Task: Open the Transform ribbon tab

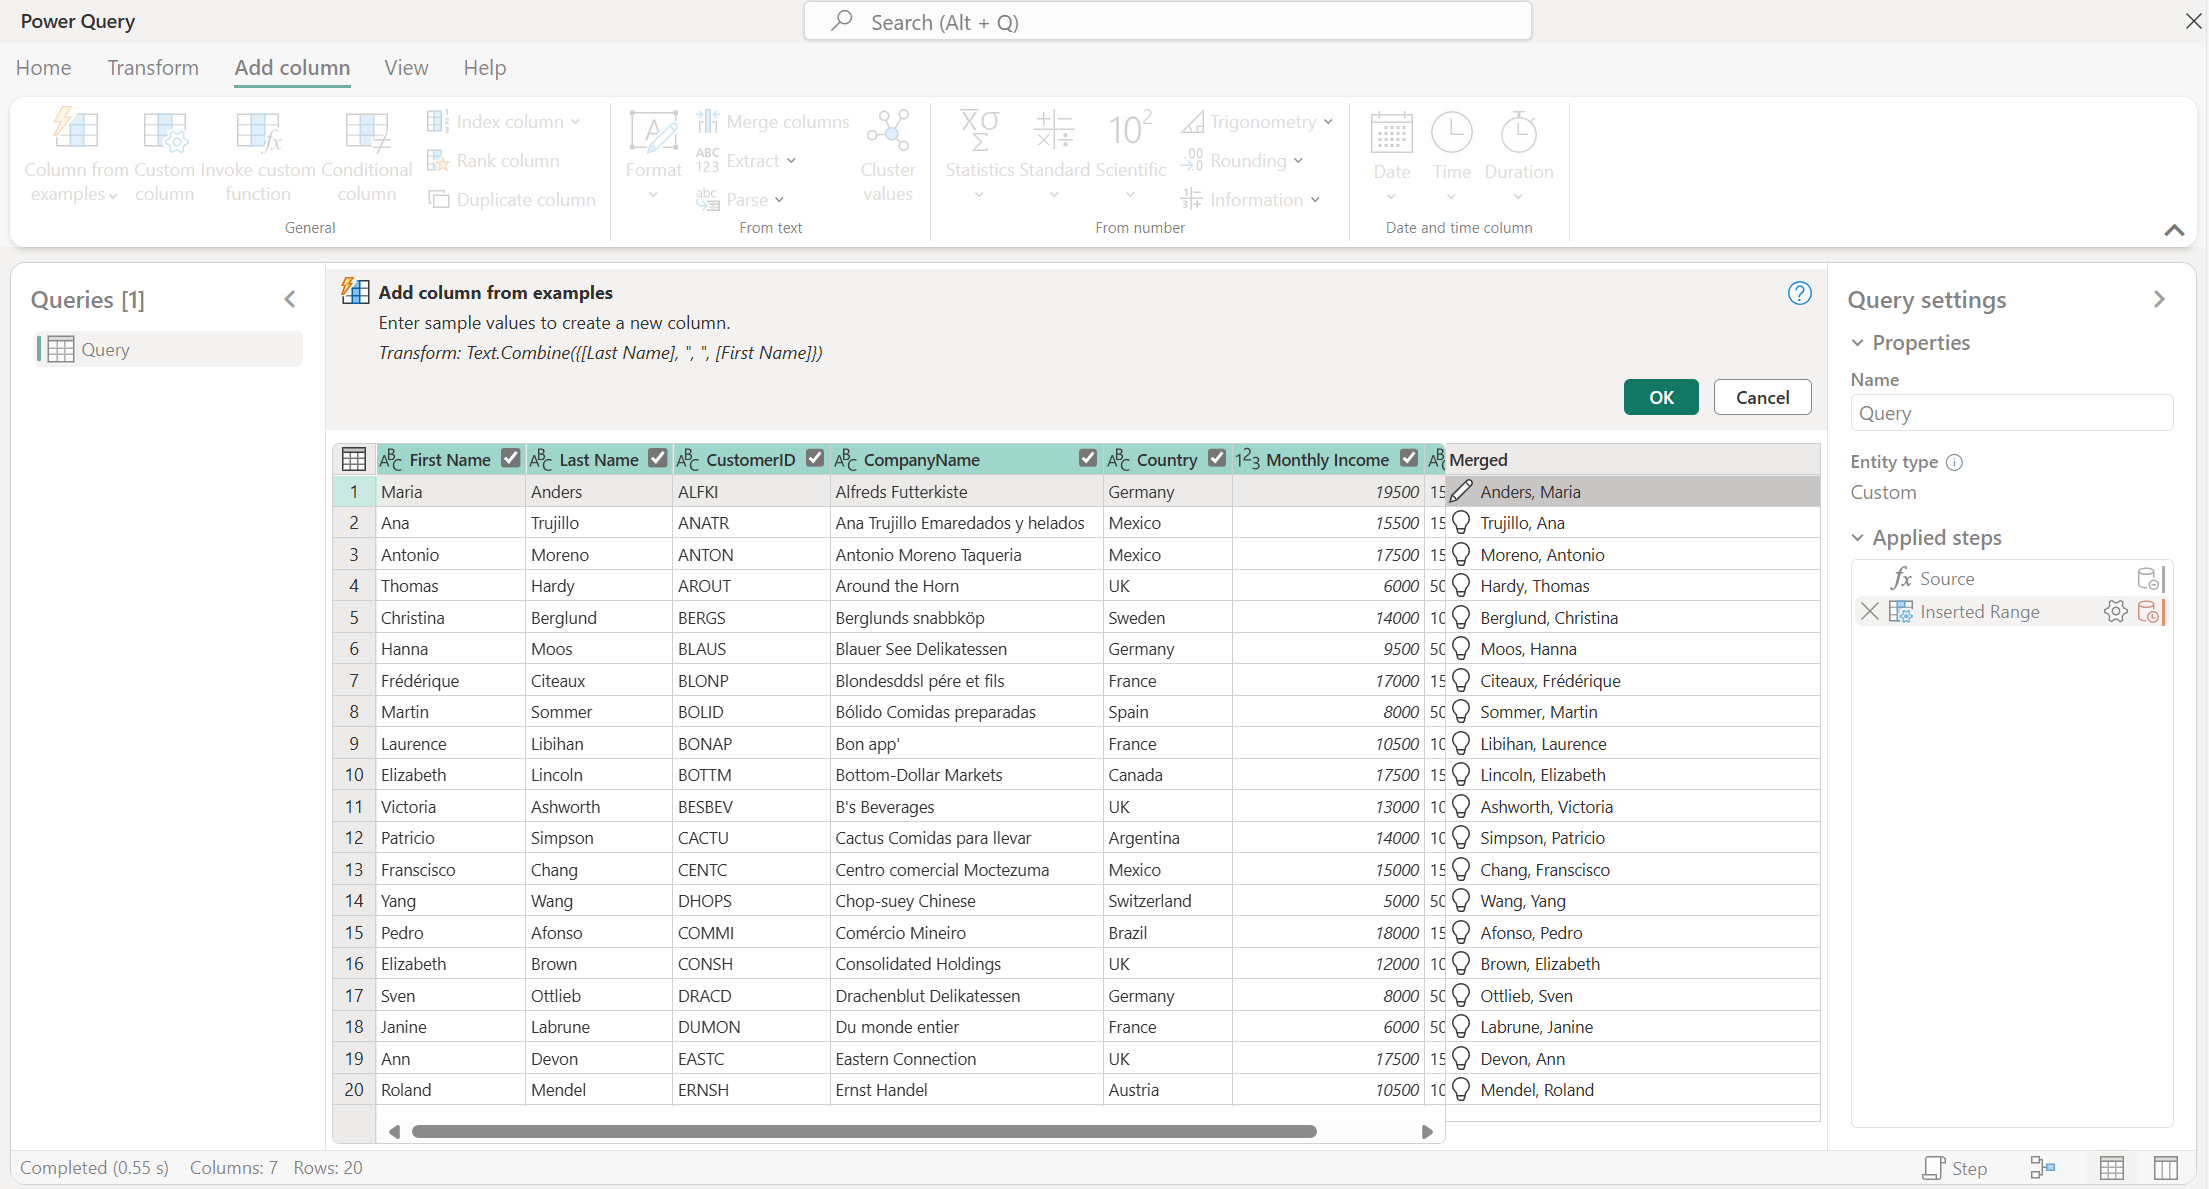Action: 152,67
